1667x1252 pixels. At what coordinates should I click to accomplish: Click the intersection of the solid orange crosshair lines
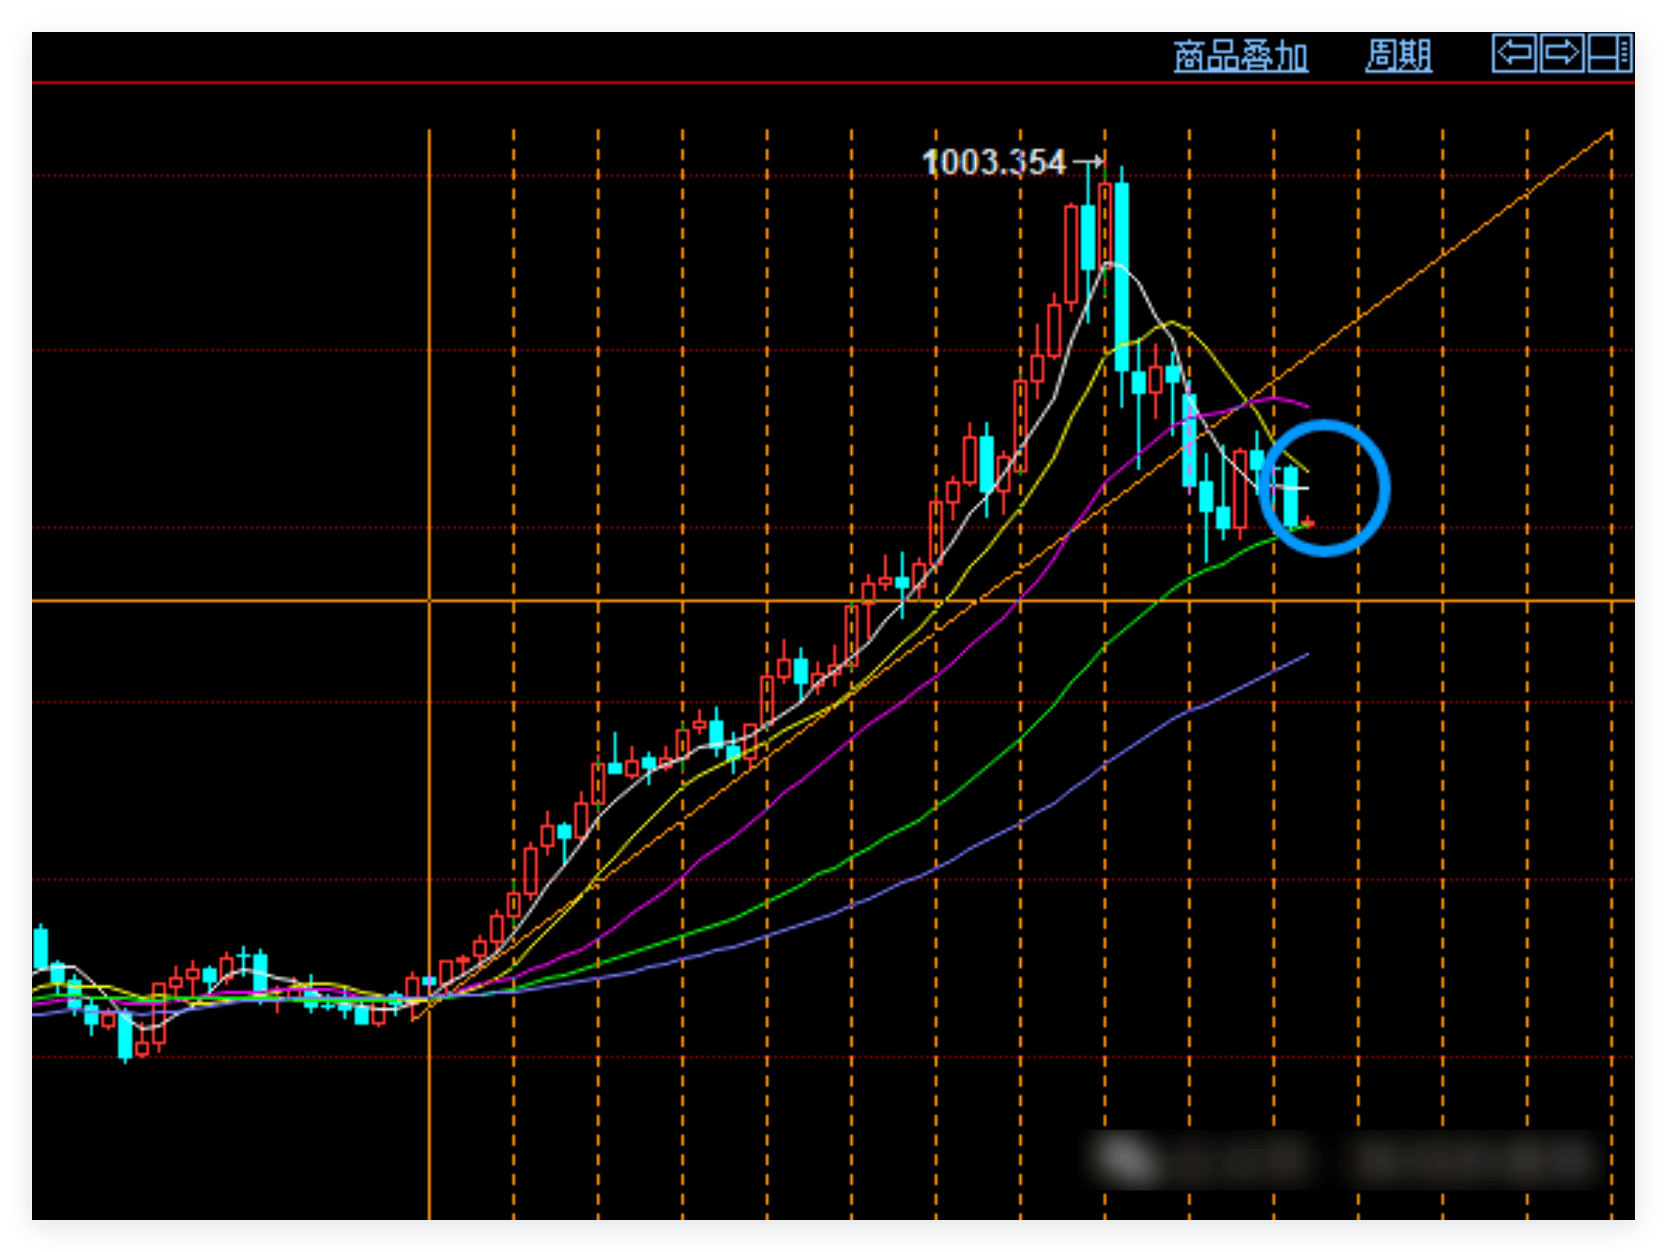coord(429,601)
